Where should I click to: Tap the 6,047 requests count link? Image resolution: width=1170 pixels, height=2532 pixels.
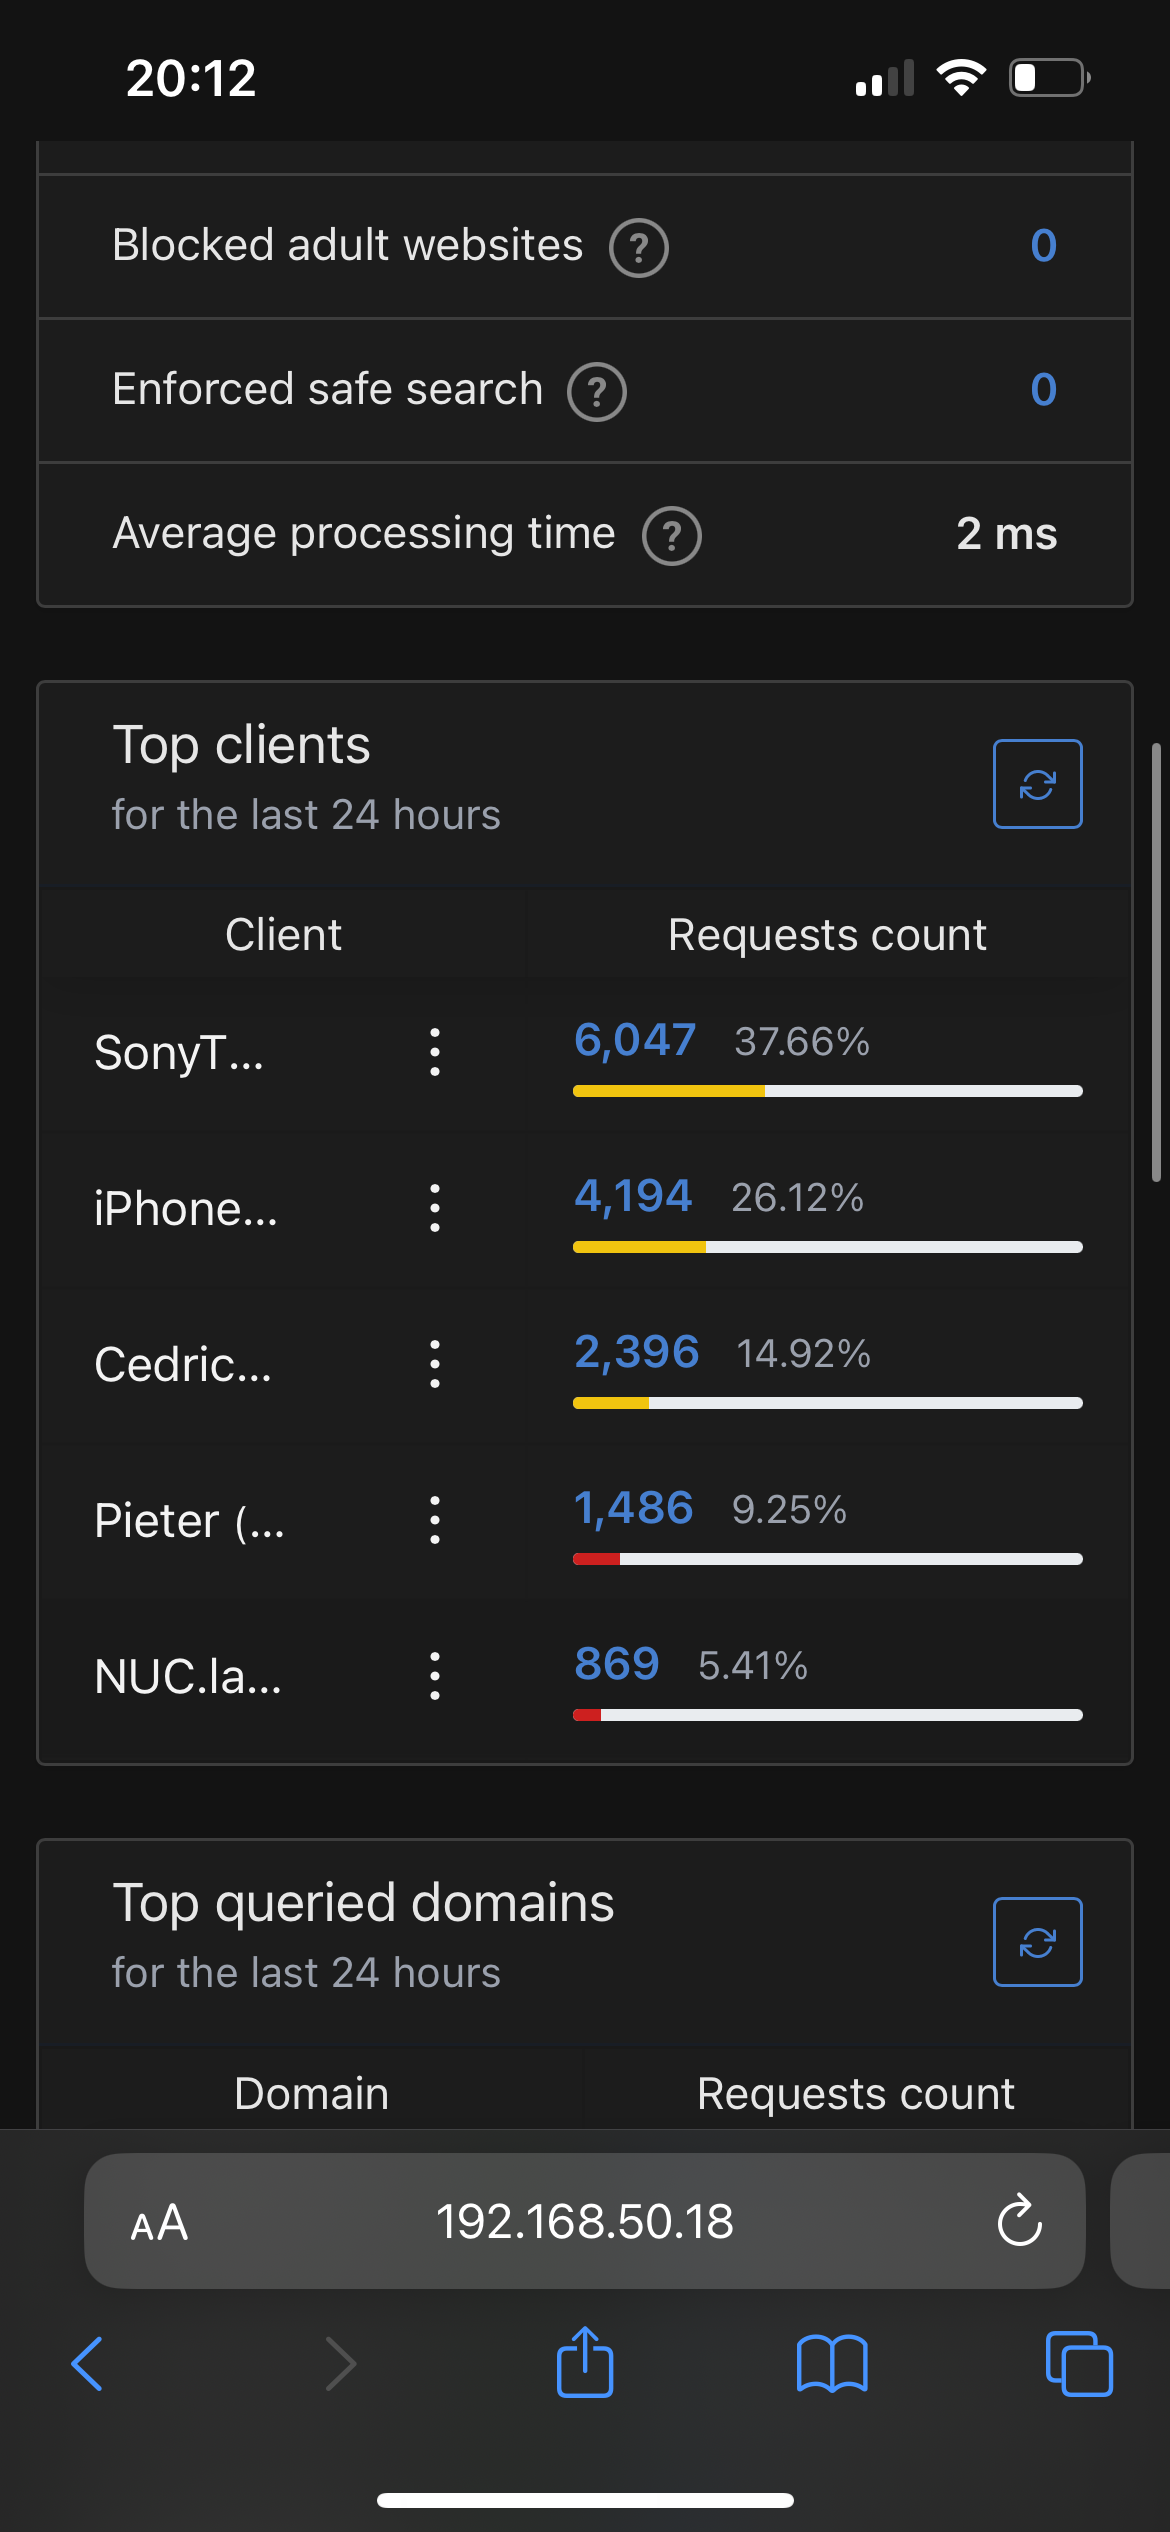point(634,1040)
